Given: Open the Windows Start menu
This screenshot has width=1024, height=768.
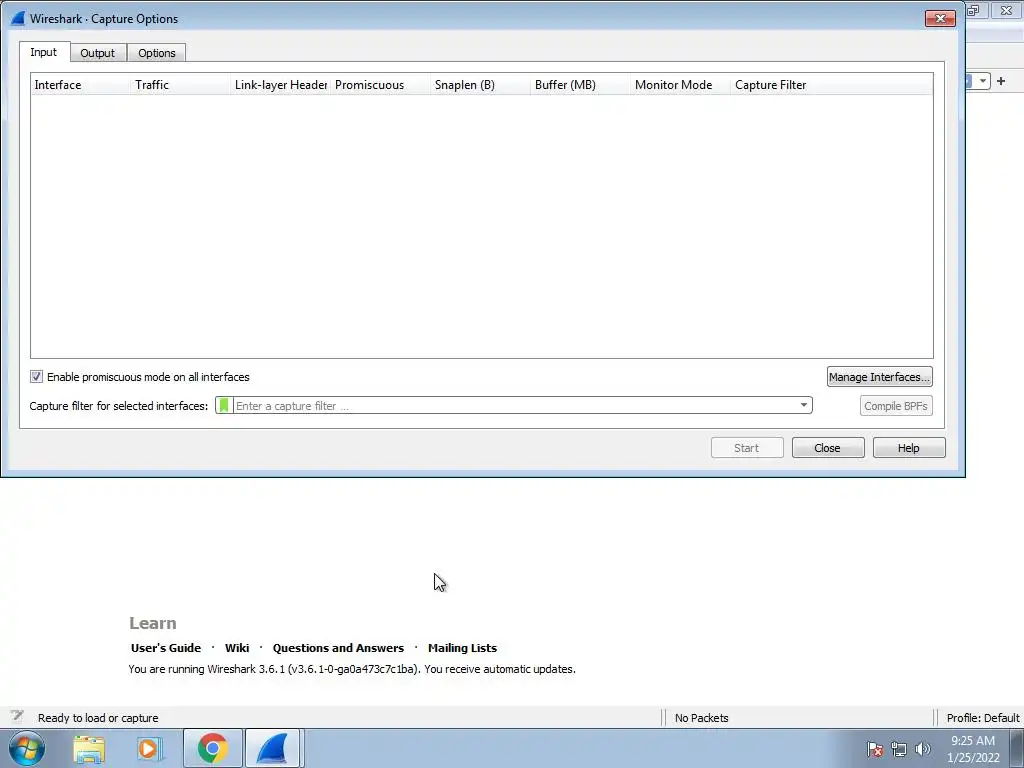Looking at the screenshot, I should pyautogui.click(x=27, y=748).
